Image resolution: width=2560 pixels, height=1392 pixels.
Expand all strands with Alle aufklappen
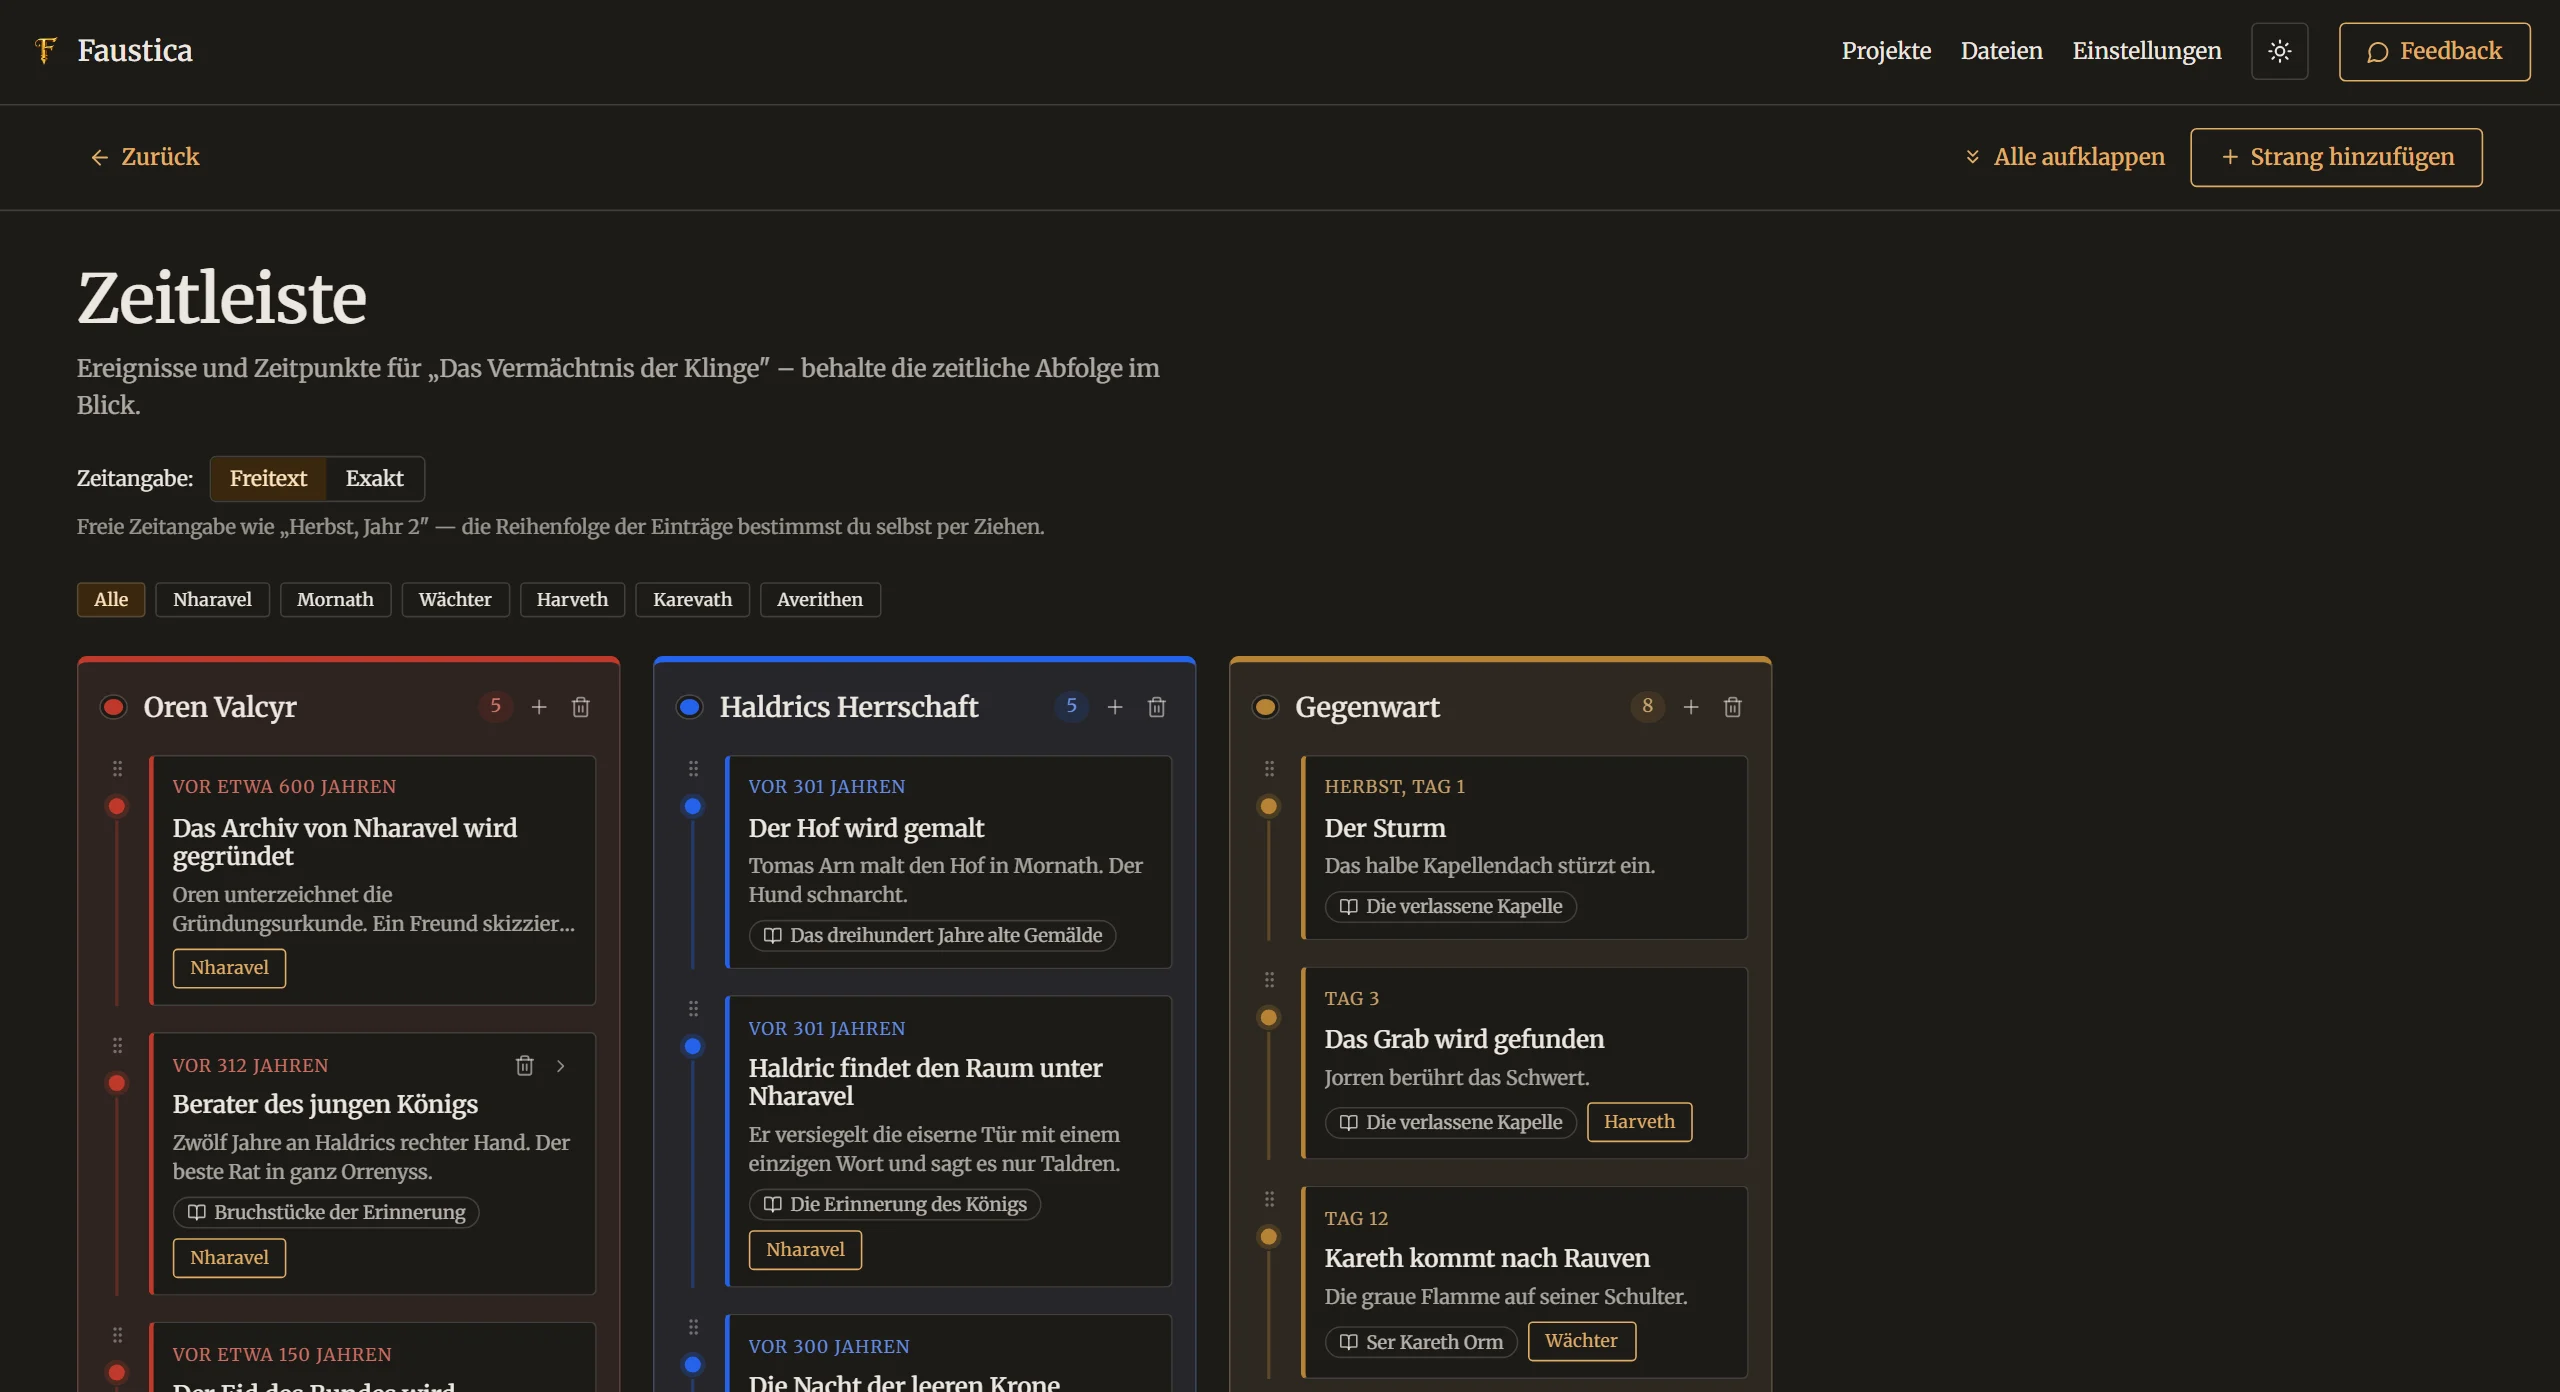(2064, 157)
